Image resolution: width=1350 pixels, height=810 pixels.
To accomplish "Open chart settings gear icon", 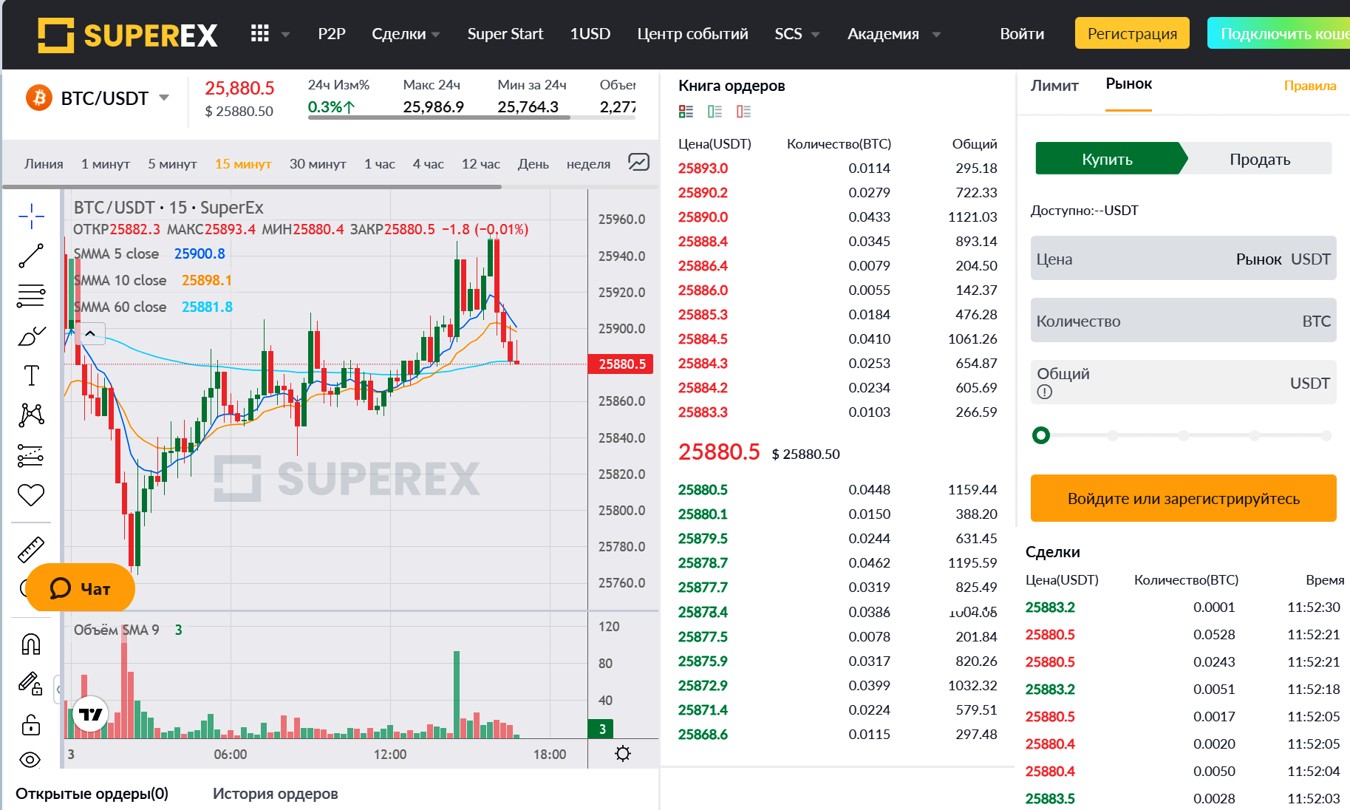I will (x=623, y=754).
